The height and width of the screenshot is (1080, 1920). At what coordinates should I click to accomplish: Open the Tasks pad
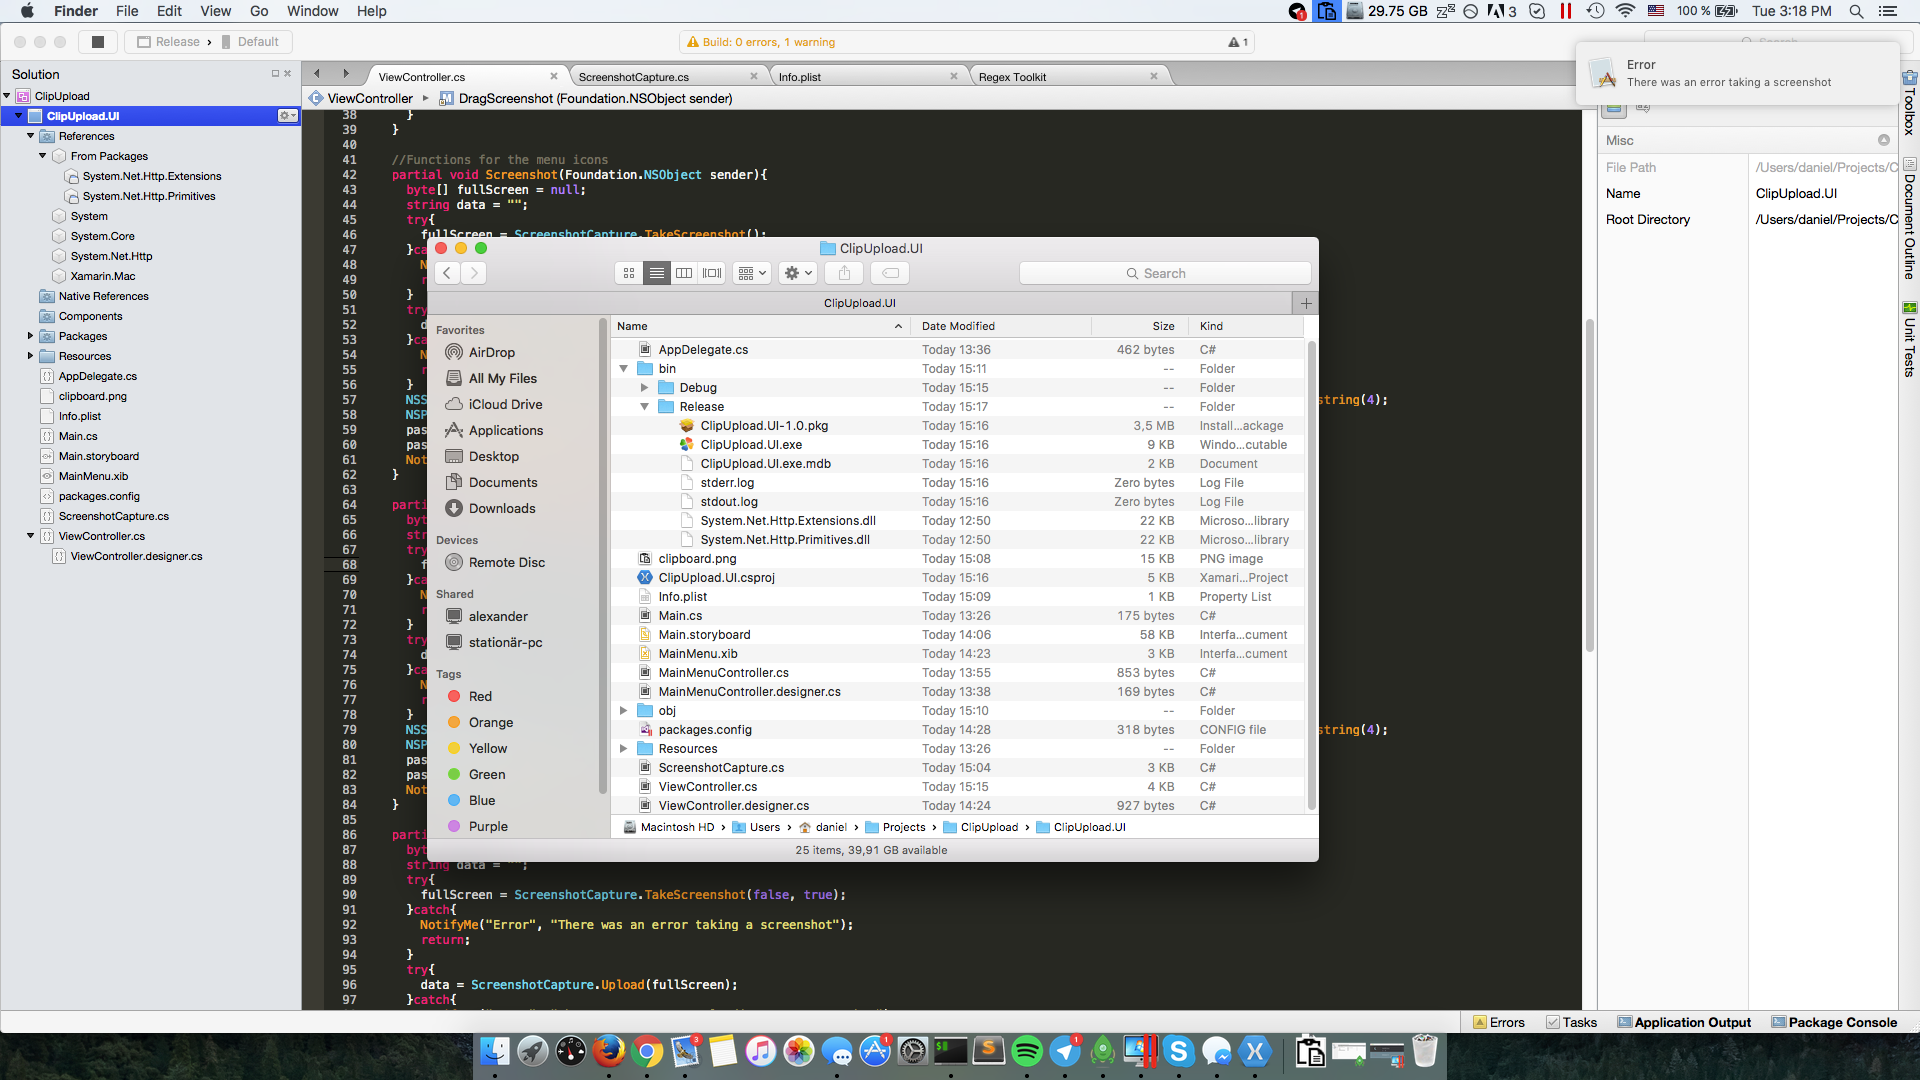pos(1571,1022)
